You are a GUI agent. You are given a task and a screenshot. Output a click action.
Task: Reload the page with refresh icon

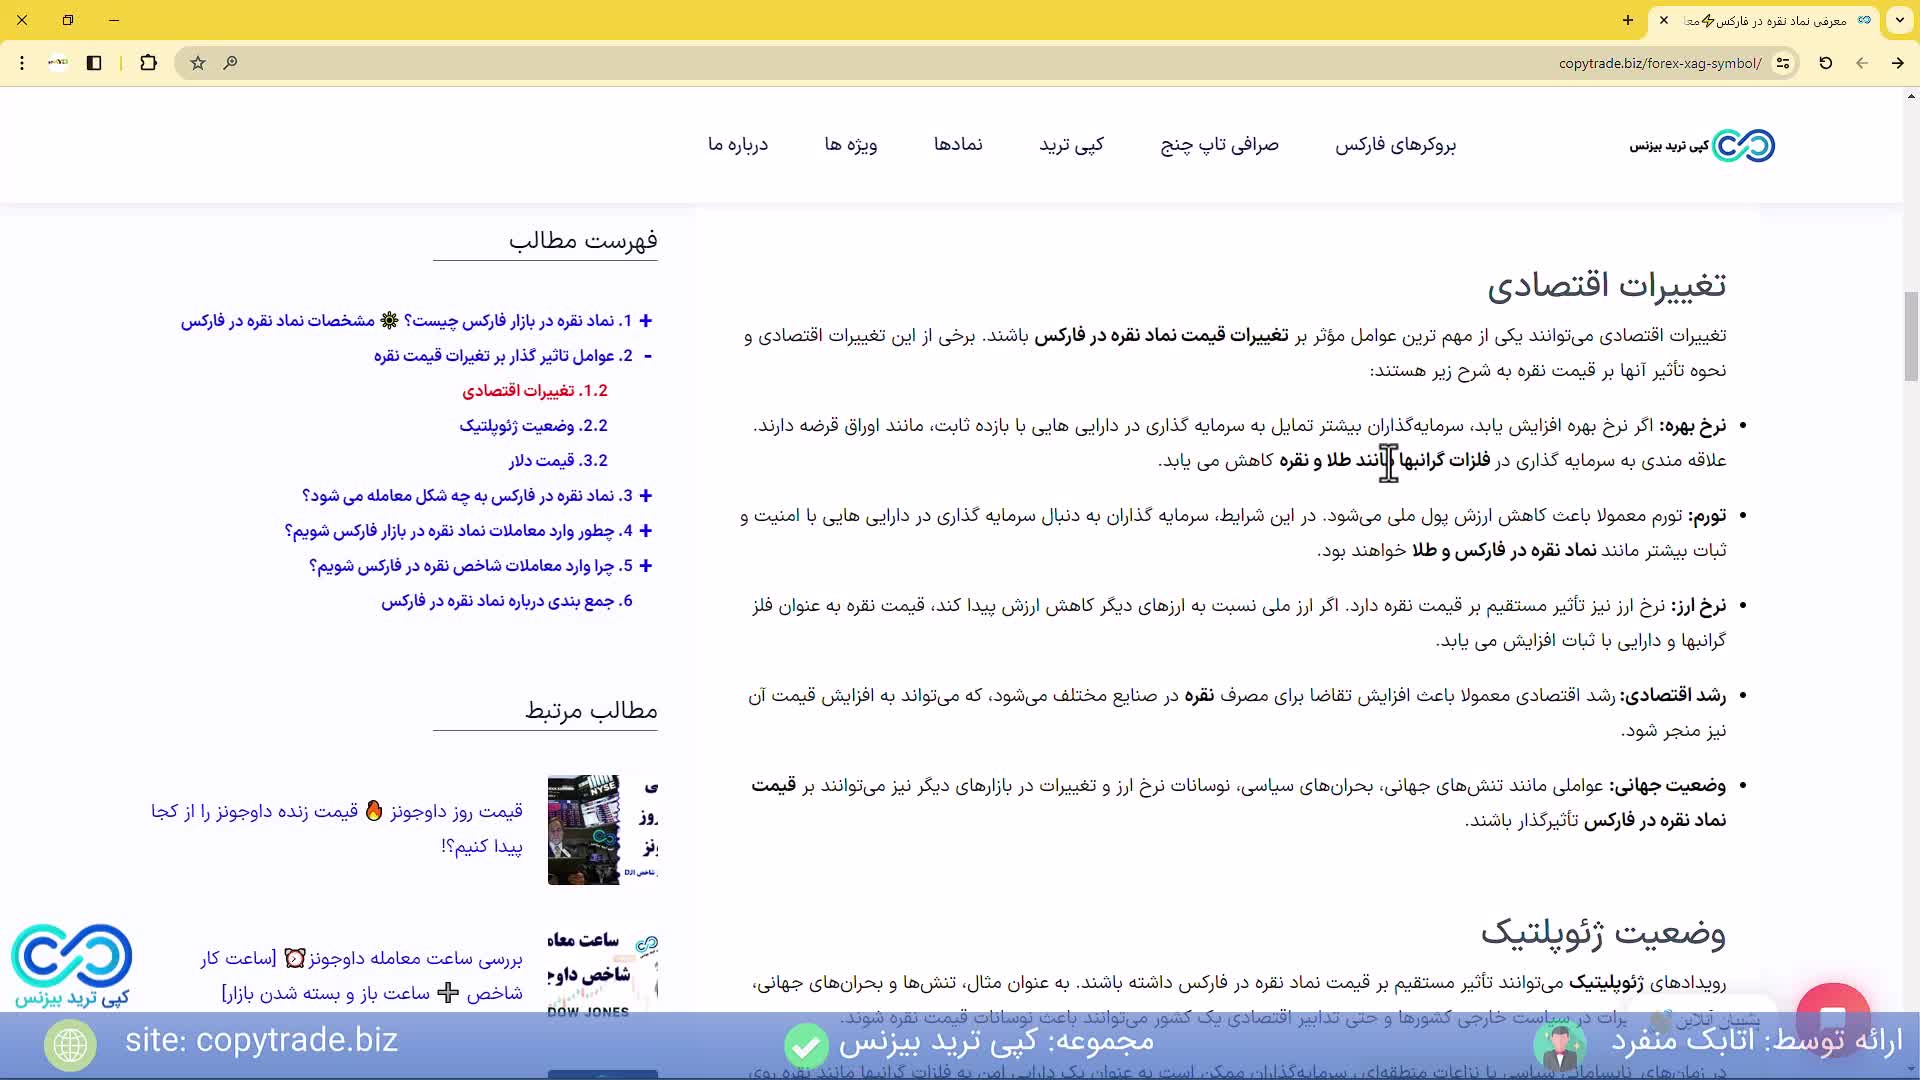point(1825,63)
